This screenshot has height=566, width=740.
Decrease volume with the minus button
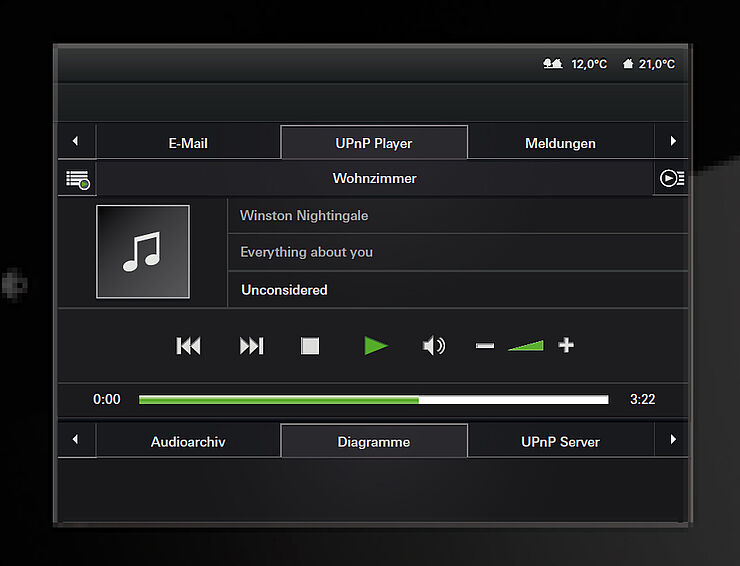[x=485, y=346]
